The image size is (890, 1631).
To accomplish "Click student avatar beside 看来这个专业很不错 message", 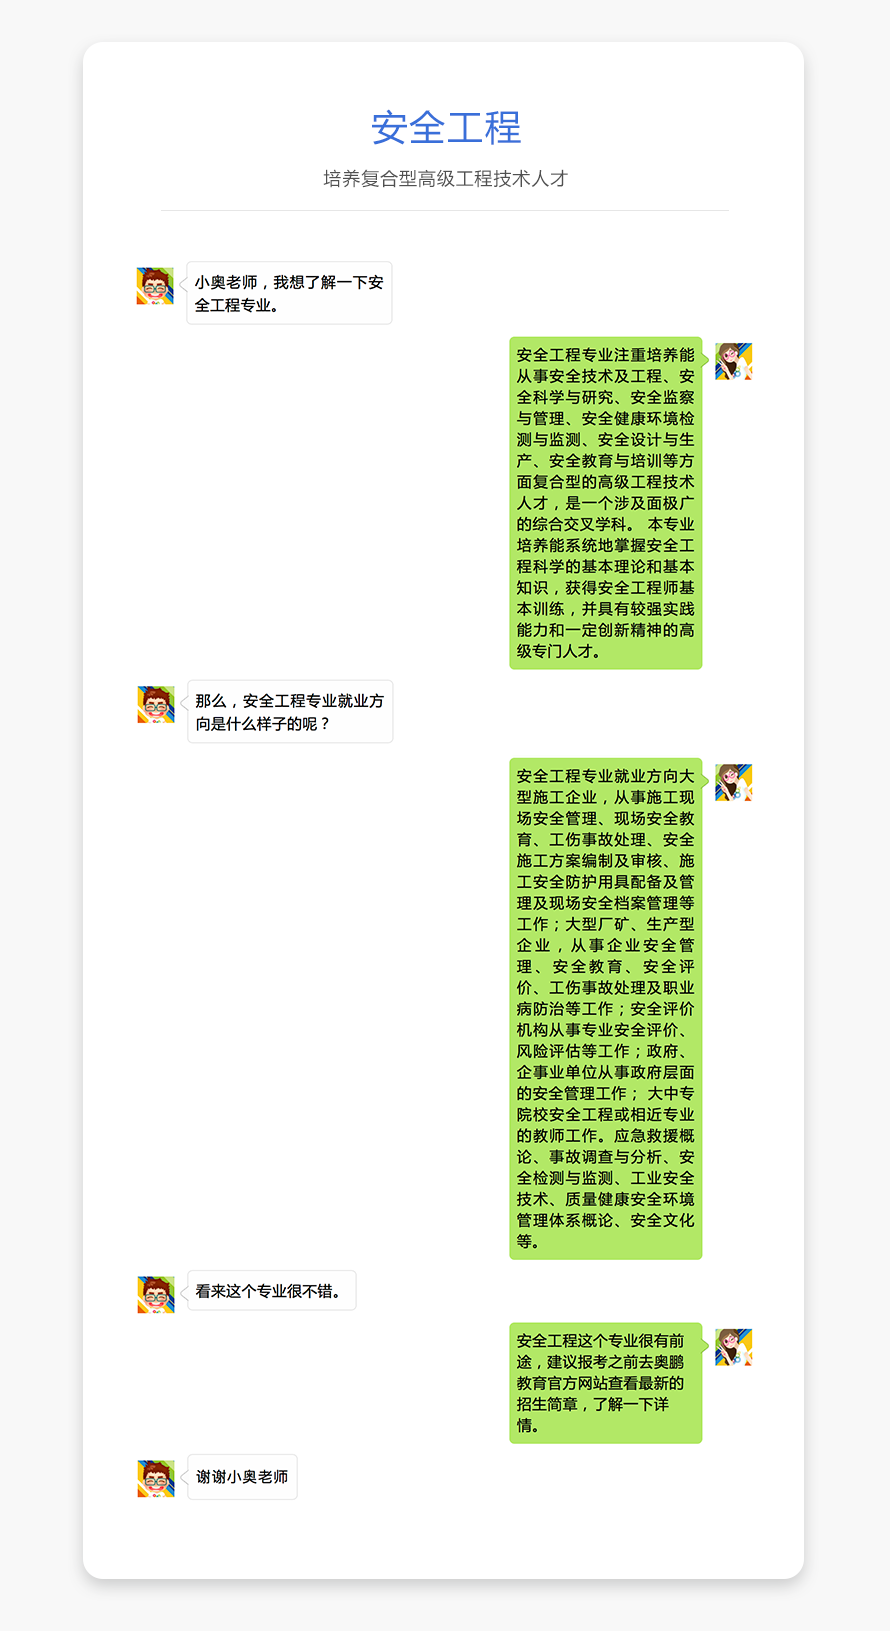I will pos(155,1295).
